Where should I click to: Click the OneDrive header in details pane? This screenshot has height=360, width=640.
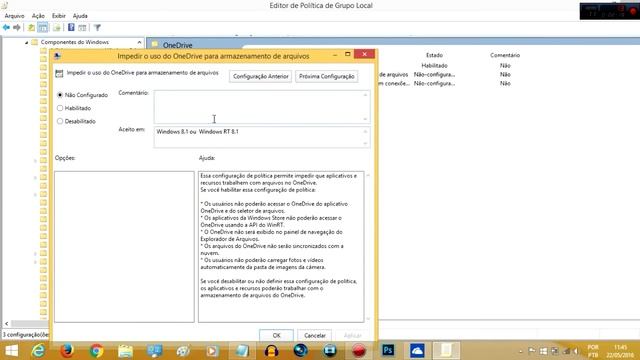click(x=178, y=45)
